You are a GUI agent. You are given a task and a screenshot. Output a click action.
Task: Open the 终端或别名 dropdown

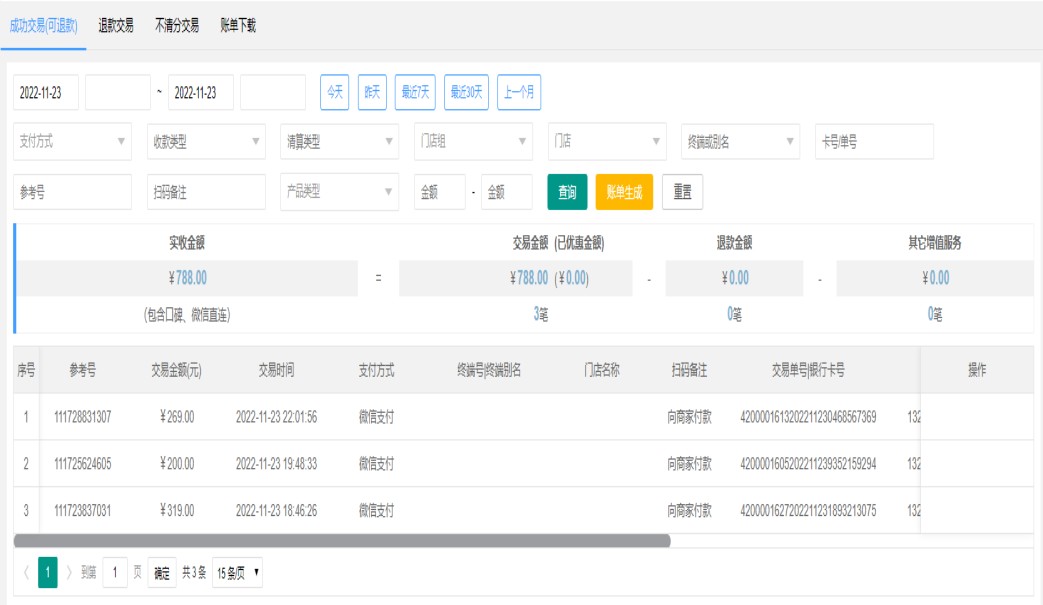741,142
